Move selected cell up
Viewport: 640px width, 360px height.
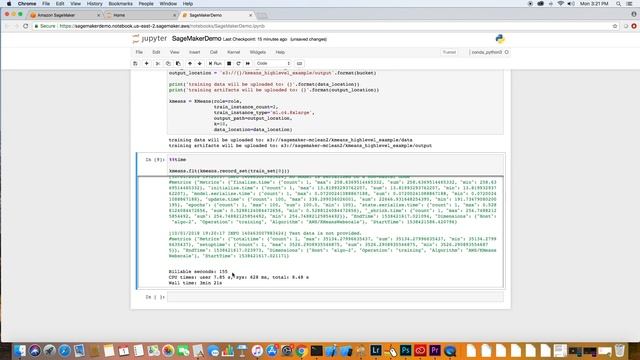click(190, 64)
